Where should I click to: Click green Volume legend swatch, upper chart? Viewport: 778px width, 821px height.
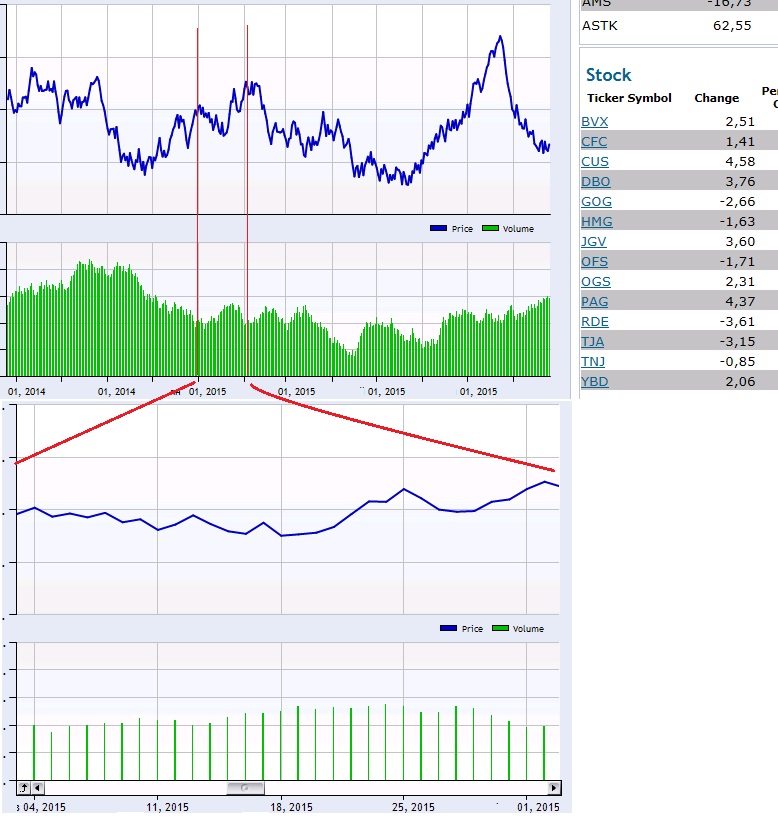(489, 229)
